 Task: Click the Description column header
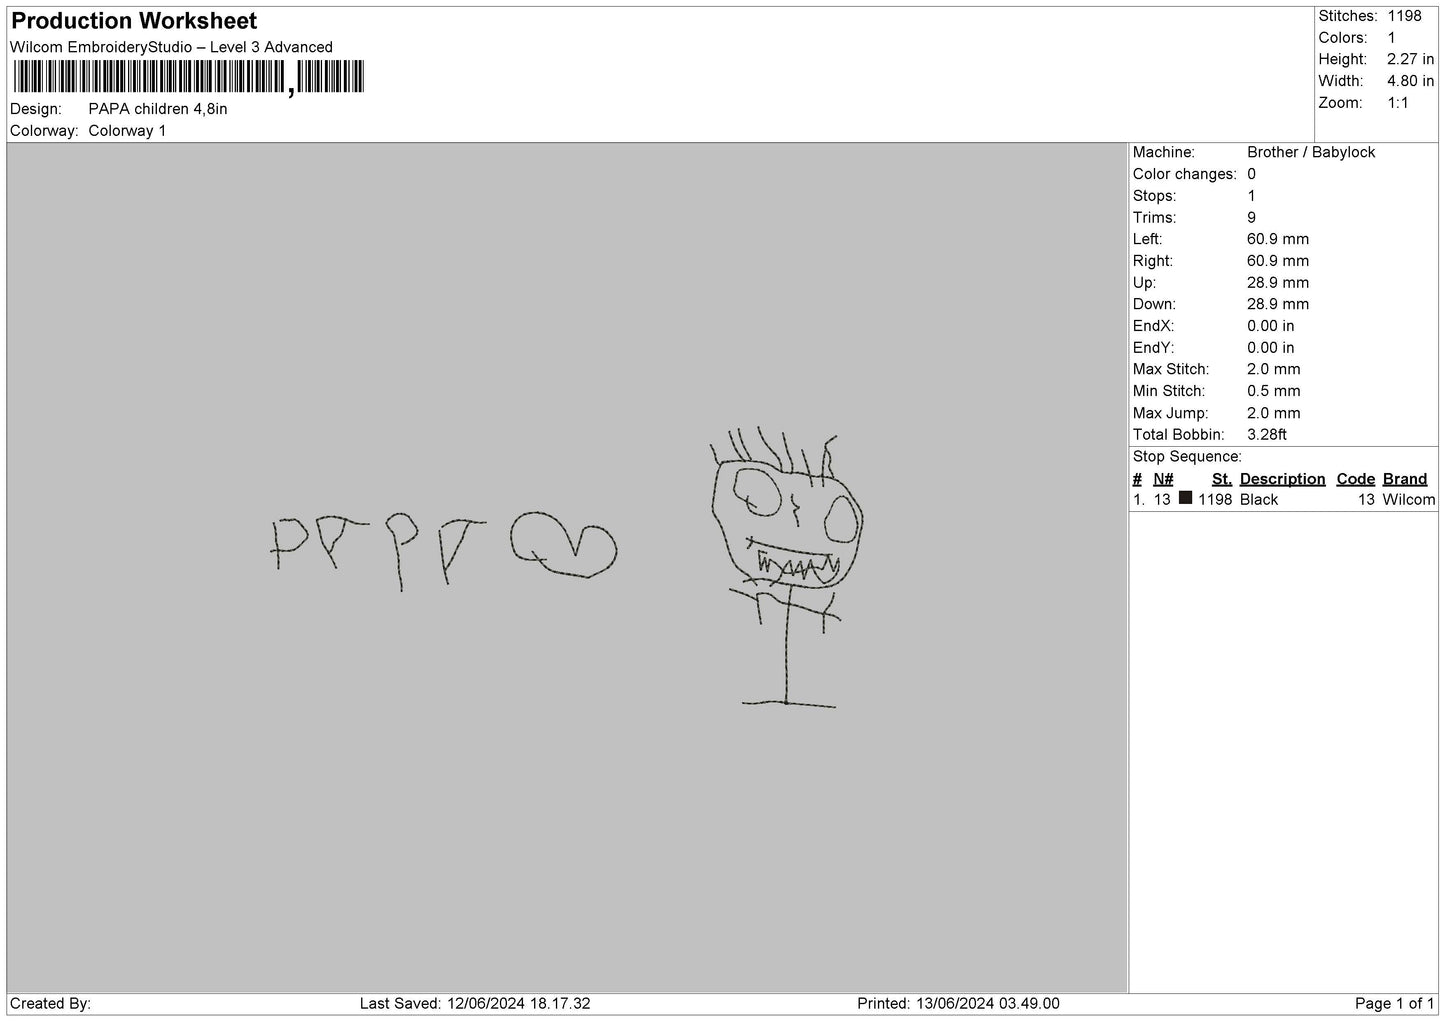pyautogui.click(x=1282, y=479)
